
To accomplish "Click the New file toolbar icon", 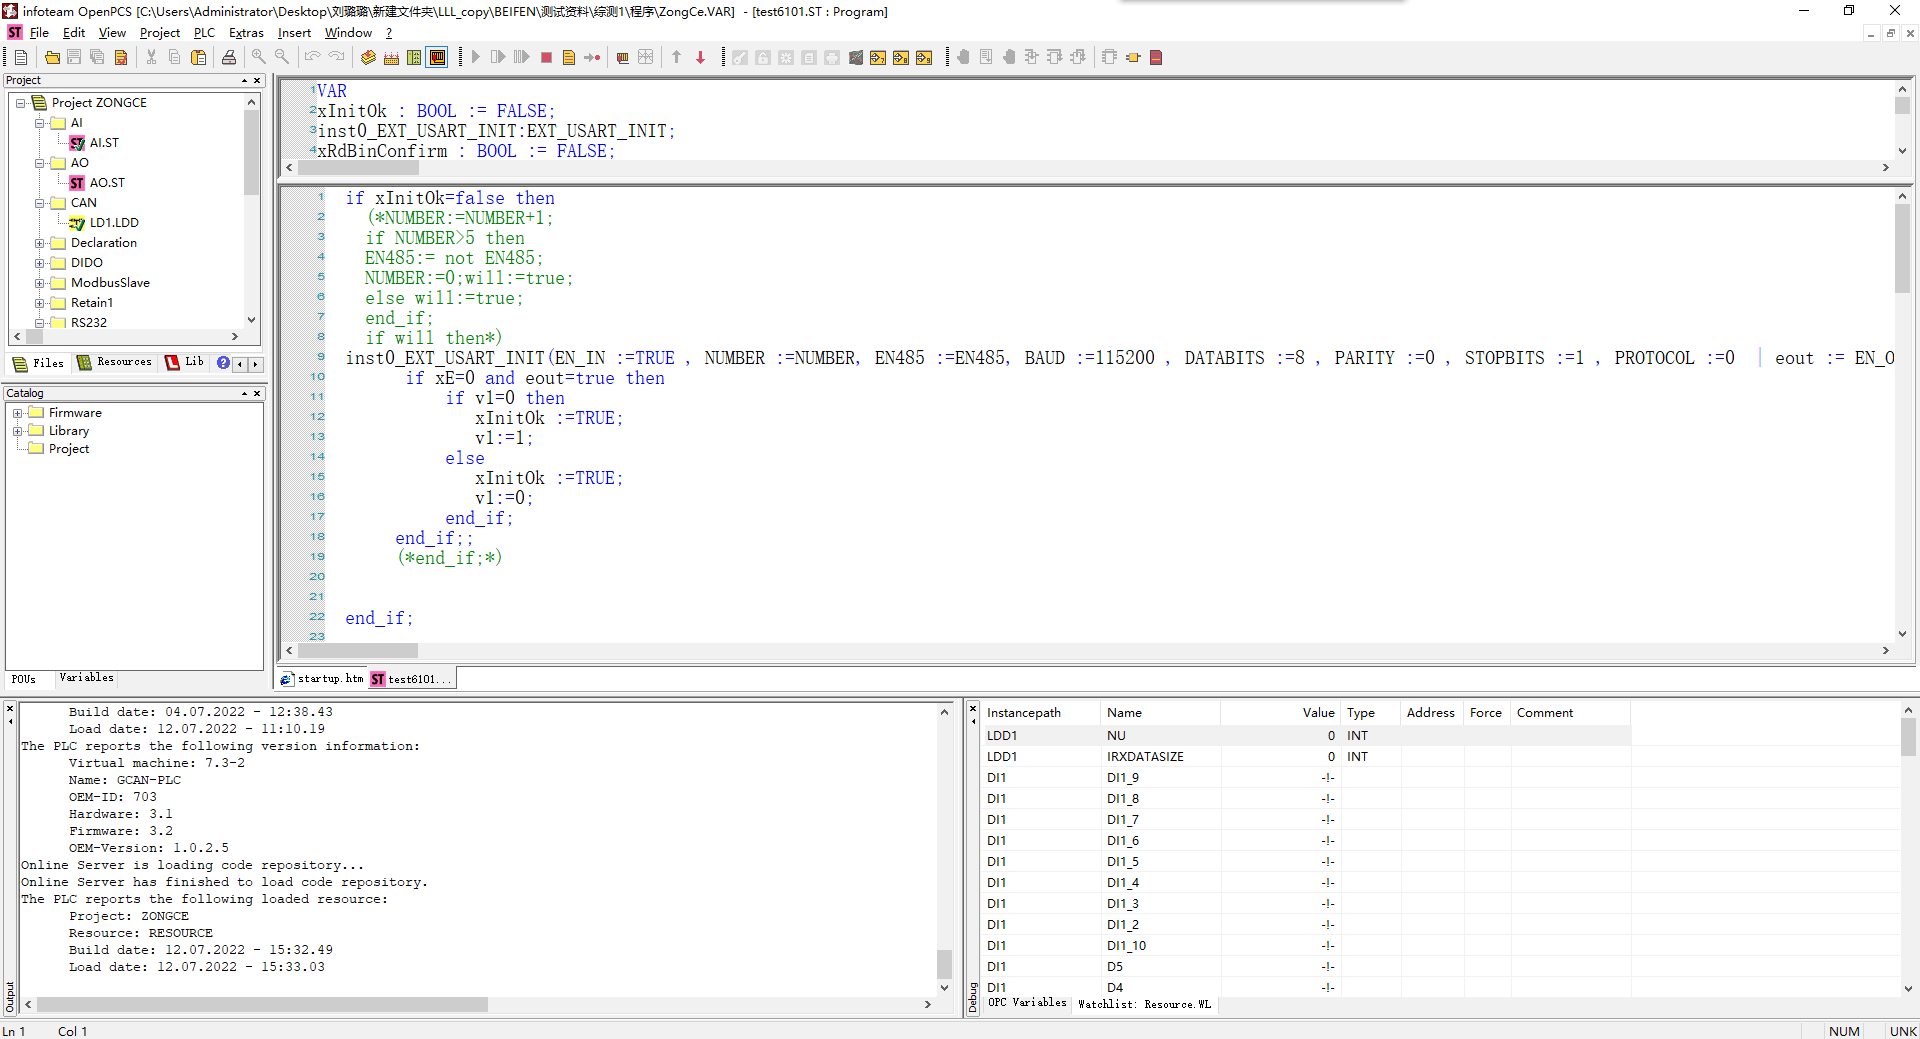I will (21, 58).
